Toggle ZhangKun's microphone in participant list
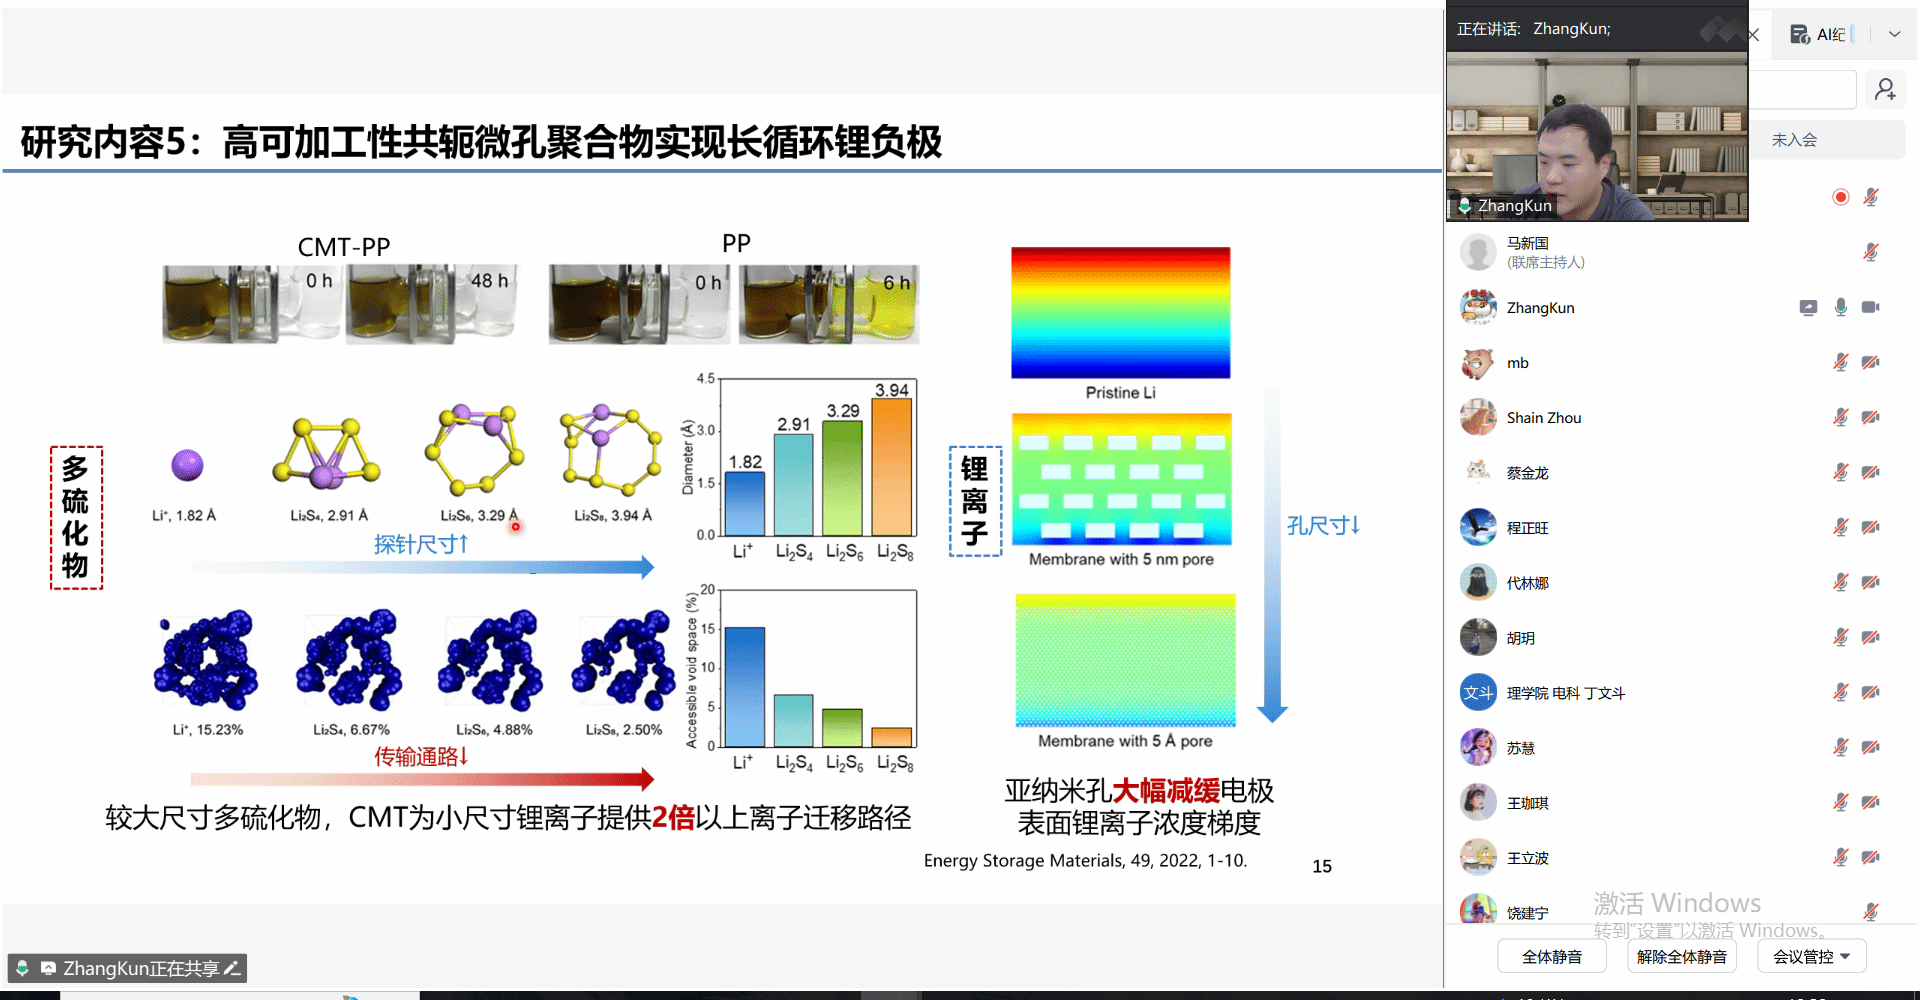Image resolution: width=1920 pixels, height=1000 pixels. [1840, 308]
